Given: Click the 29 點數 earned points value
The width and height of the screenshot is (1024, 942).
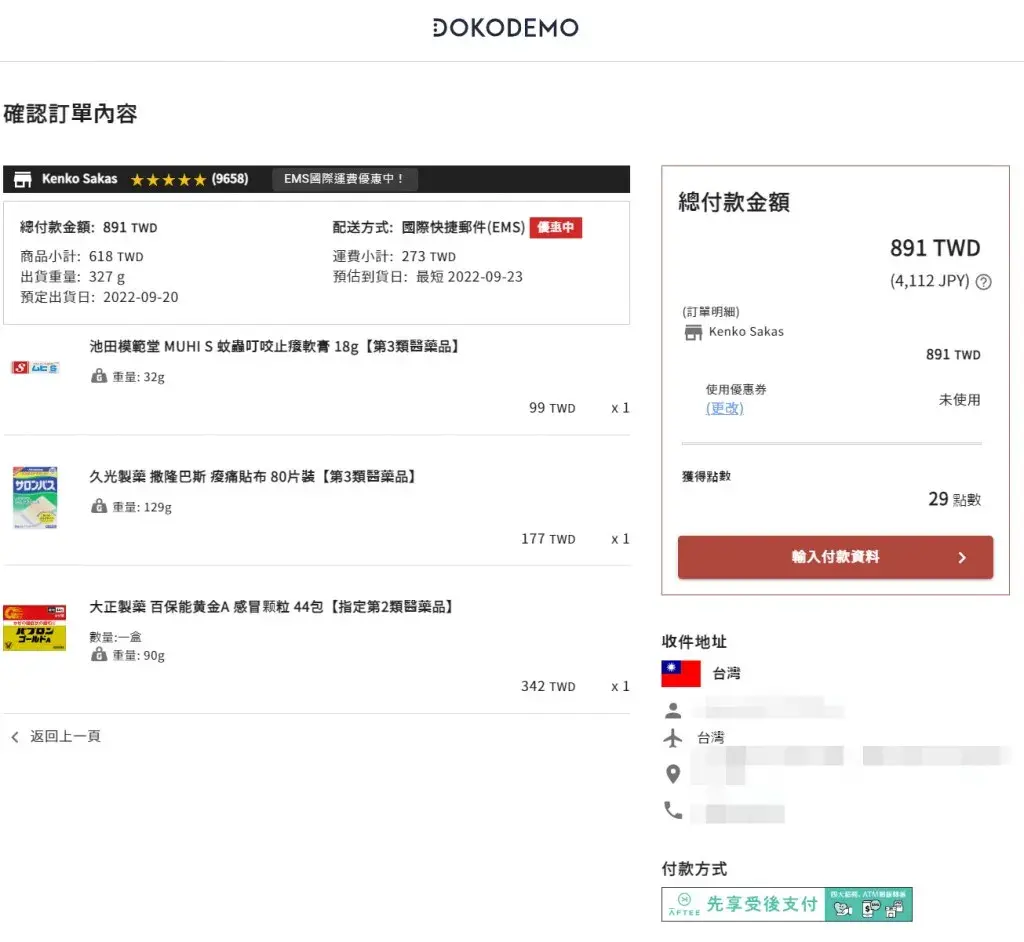Looking at the screenshot, I should [955, 500].
